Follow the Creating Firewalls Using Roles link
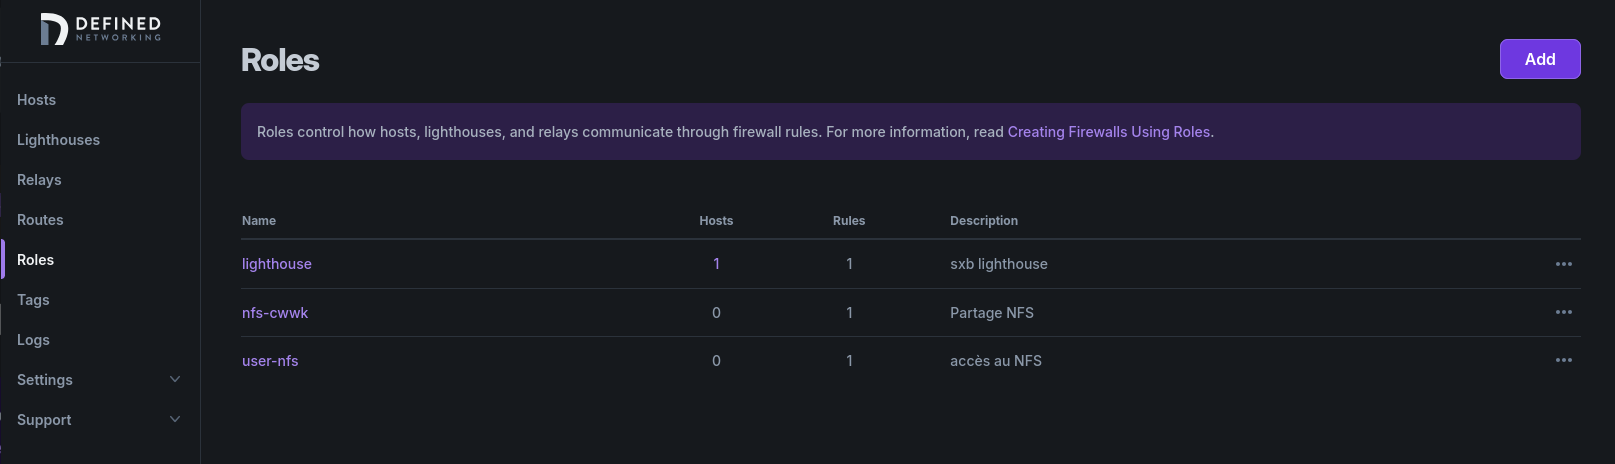The image size is (1615, 464). point(1109,132)
